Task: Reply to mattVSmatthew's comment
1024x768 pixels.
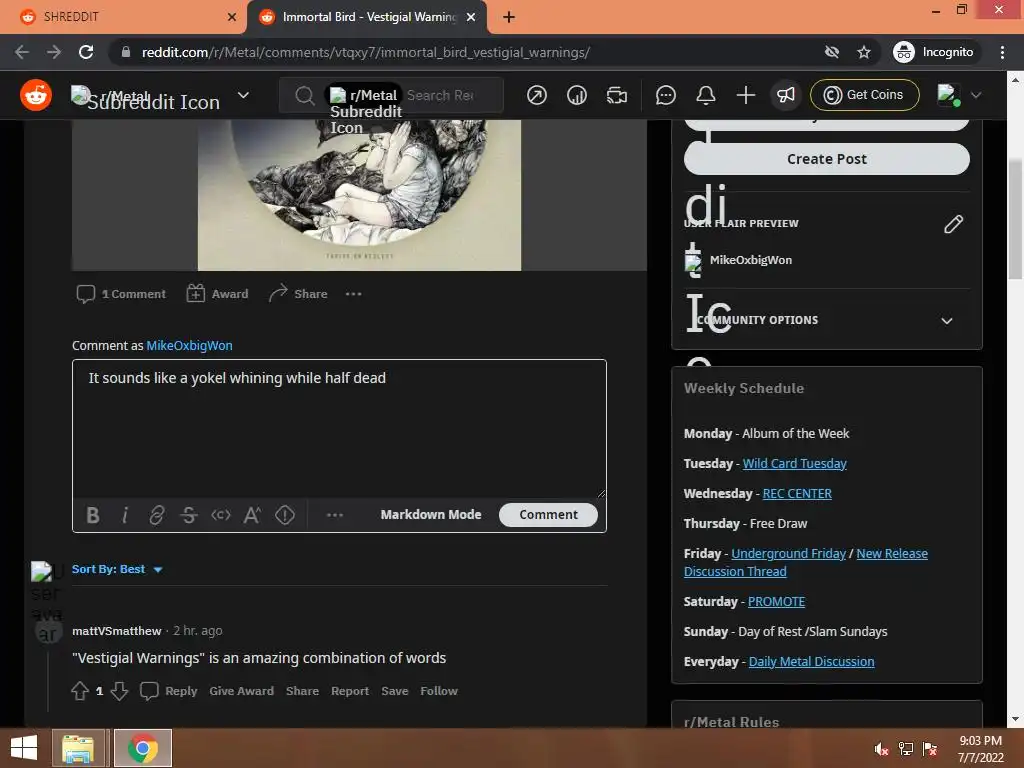Action: click(x=168, y=691)
